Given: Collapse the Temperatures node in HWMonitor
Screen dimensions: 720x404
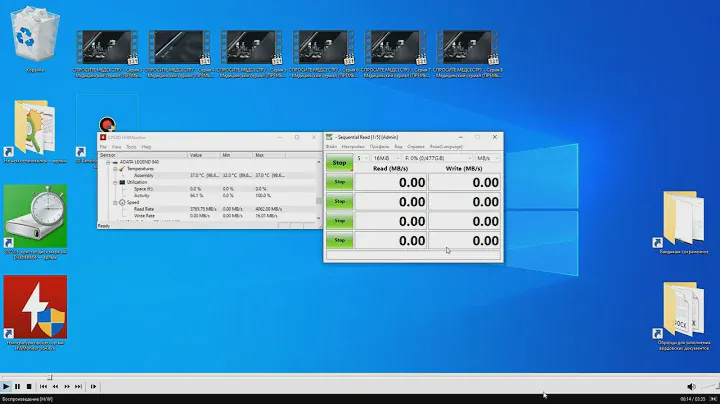Looking at the screenshot, I should pos(117,169).
